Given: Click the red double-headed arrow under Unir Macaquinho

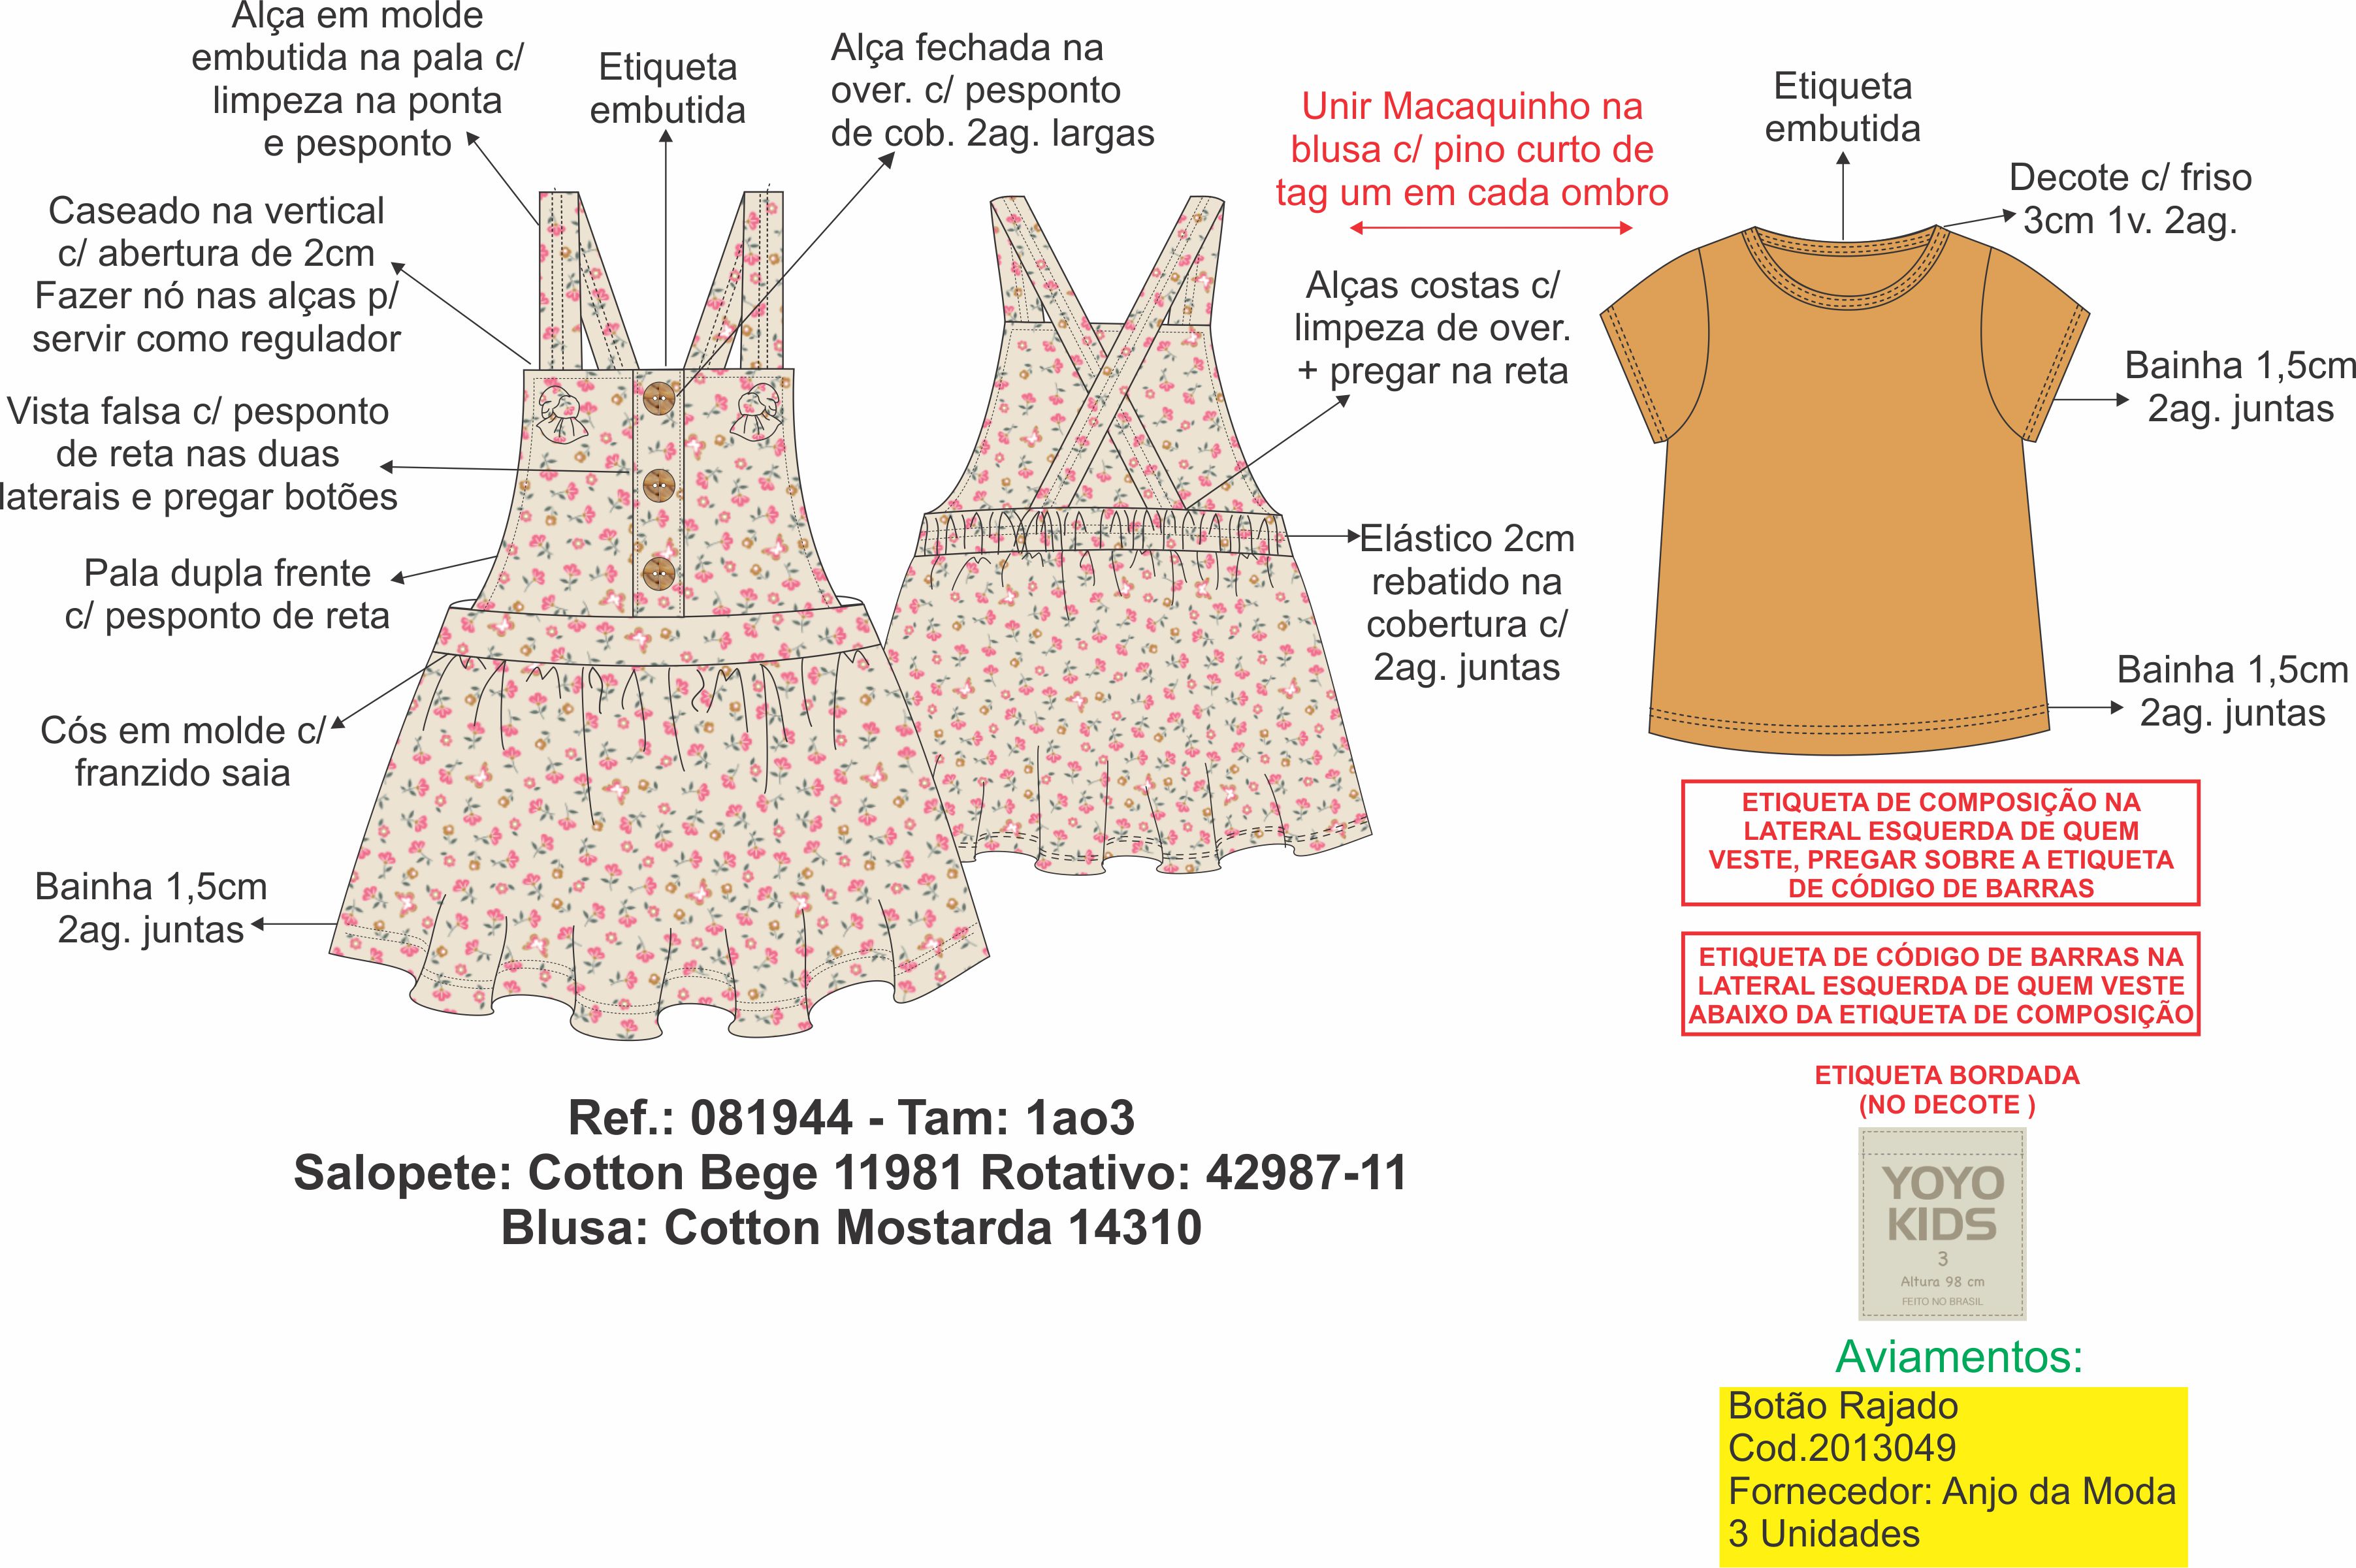Looking at the screenshot, I should click(1490, 228).
